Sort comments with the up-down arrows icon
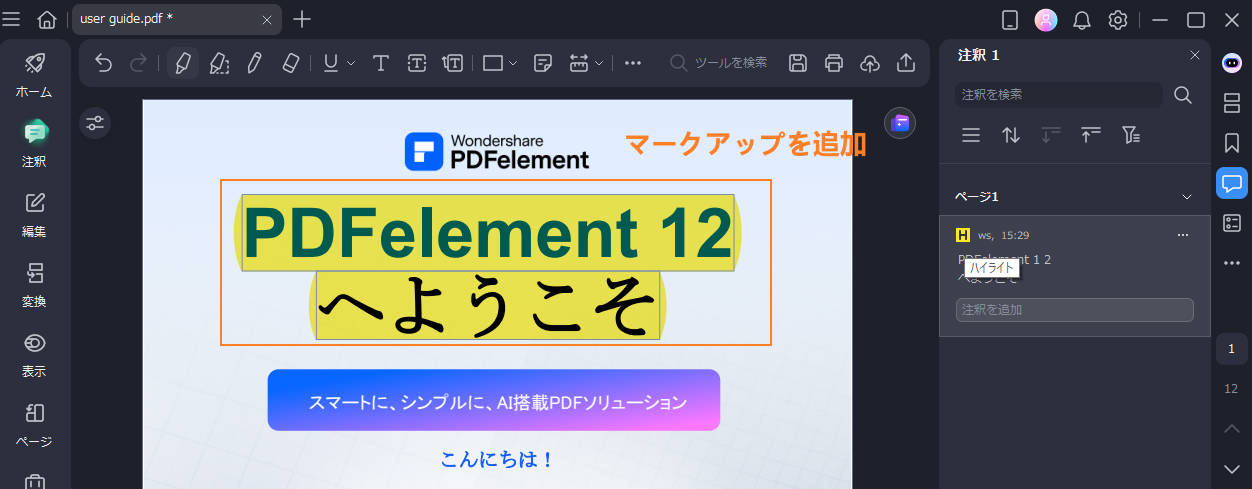The width and height of the screenshot is (1252, 489). click(1011, 135)
